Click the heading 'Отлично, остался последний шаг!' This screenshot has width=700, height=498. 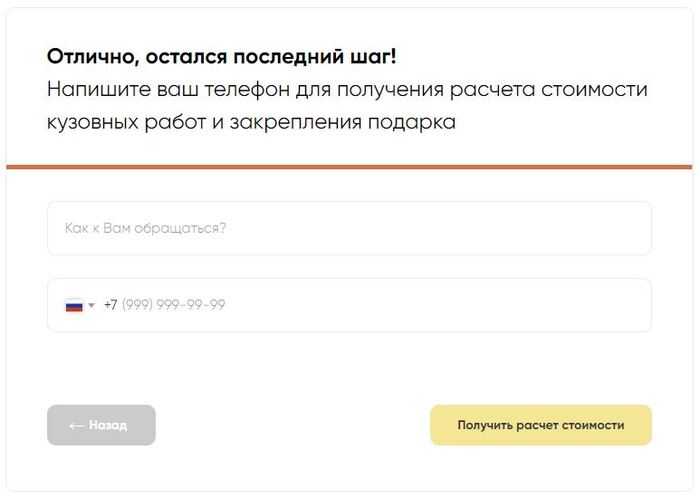[x=221, y=55]
